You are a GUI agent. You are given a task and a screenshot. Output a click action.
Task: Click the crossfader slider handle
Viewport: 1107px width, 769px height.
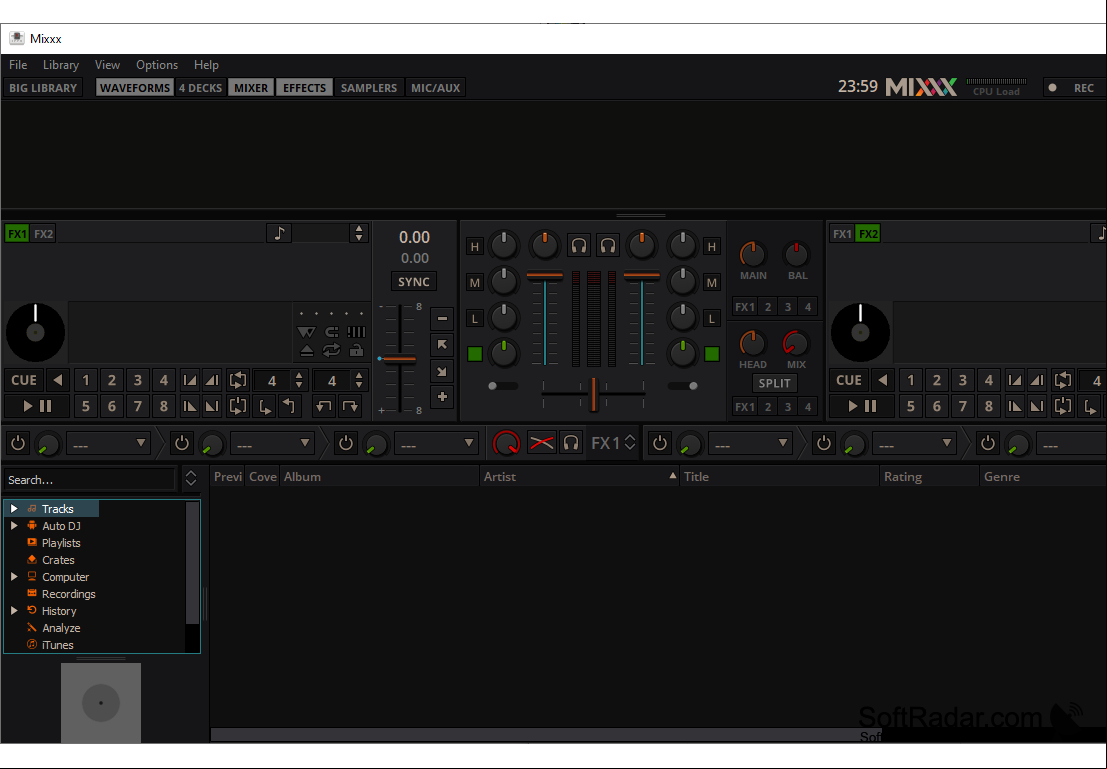coord(594,394)
